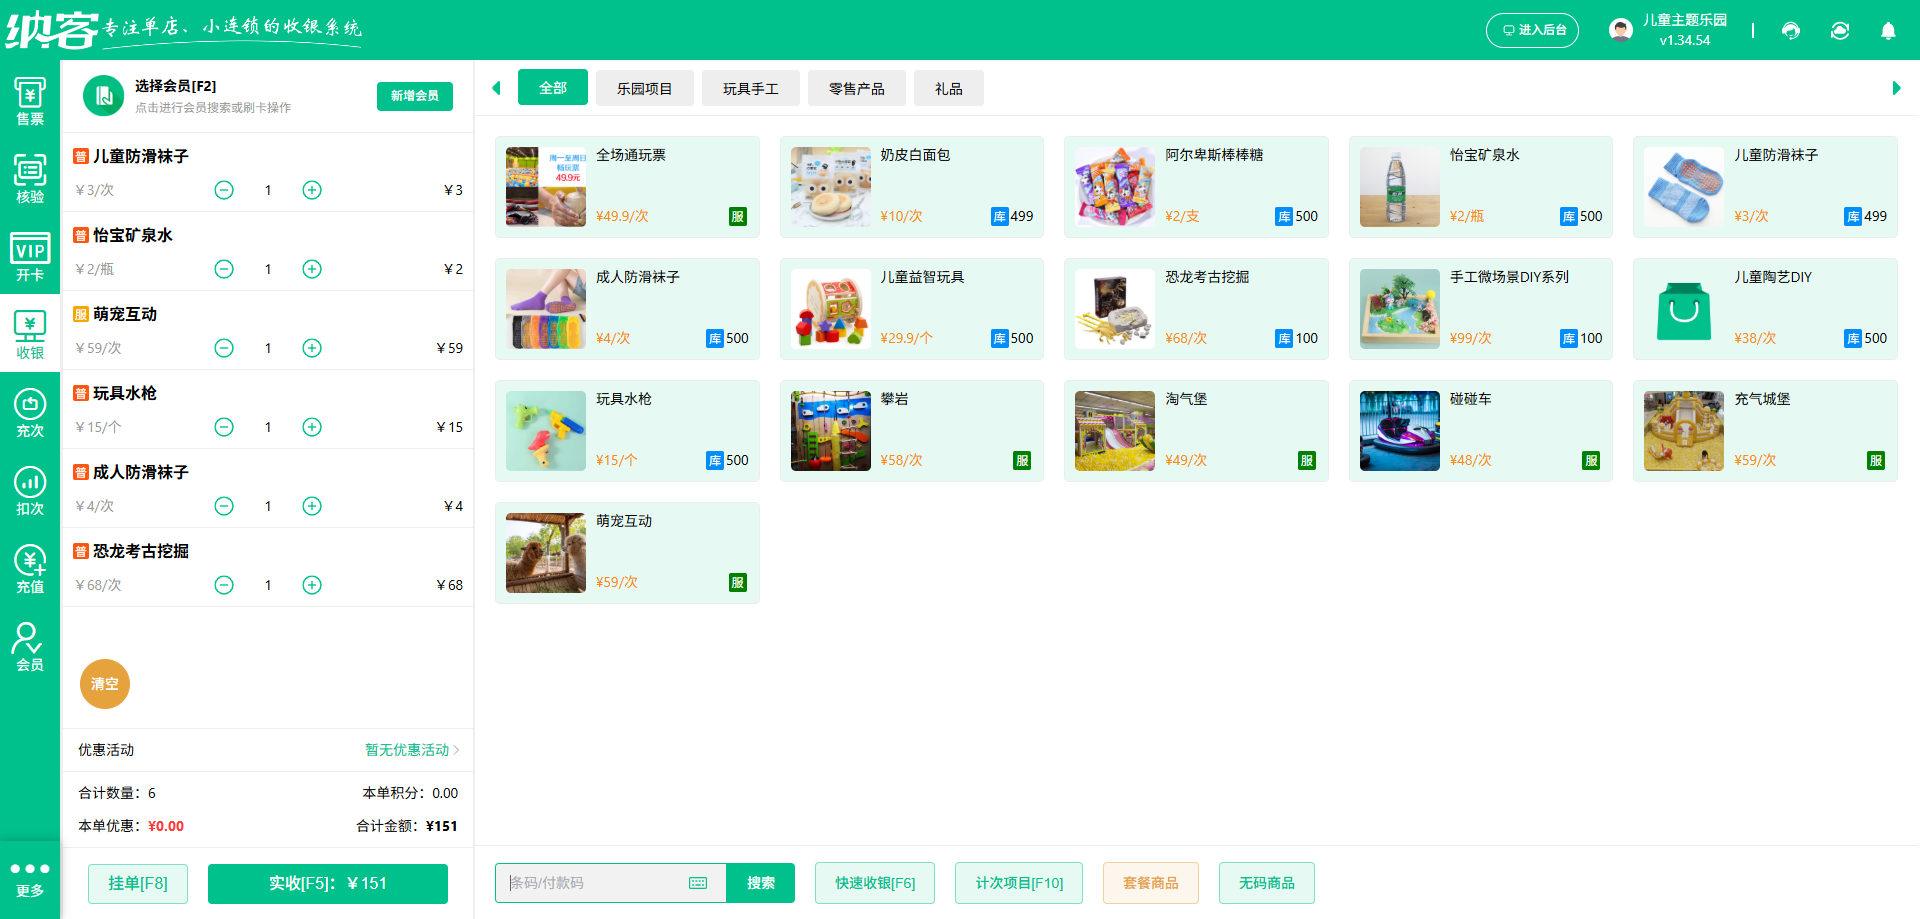Switch to the 乐园项目 category tab
The width and height of the screenshot is (1920, 919).
click(645, 88)
